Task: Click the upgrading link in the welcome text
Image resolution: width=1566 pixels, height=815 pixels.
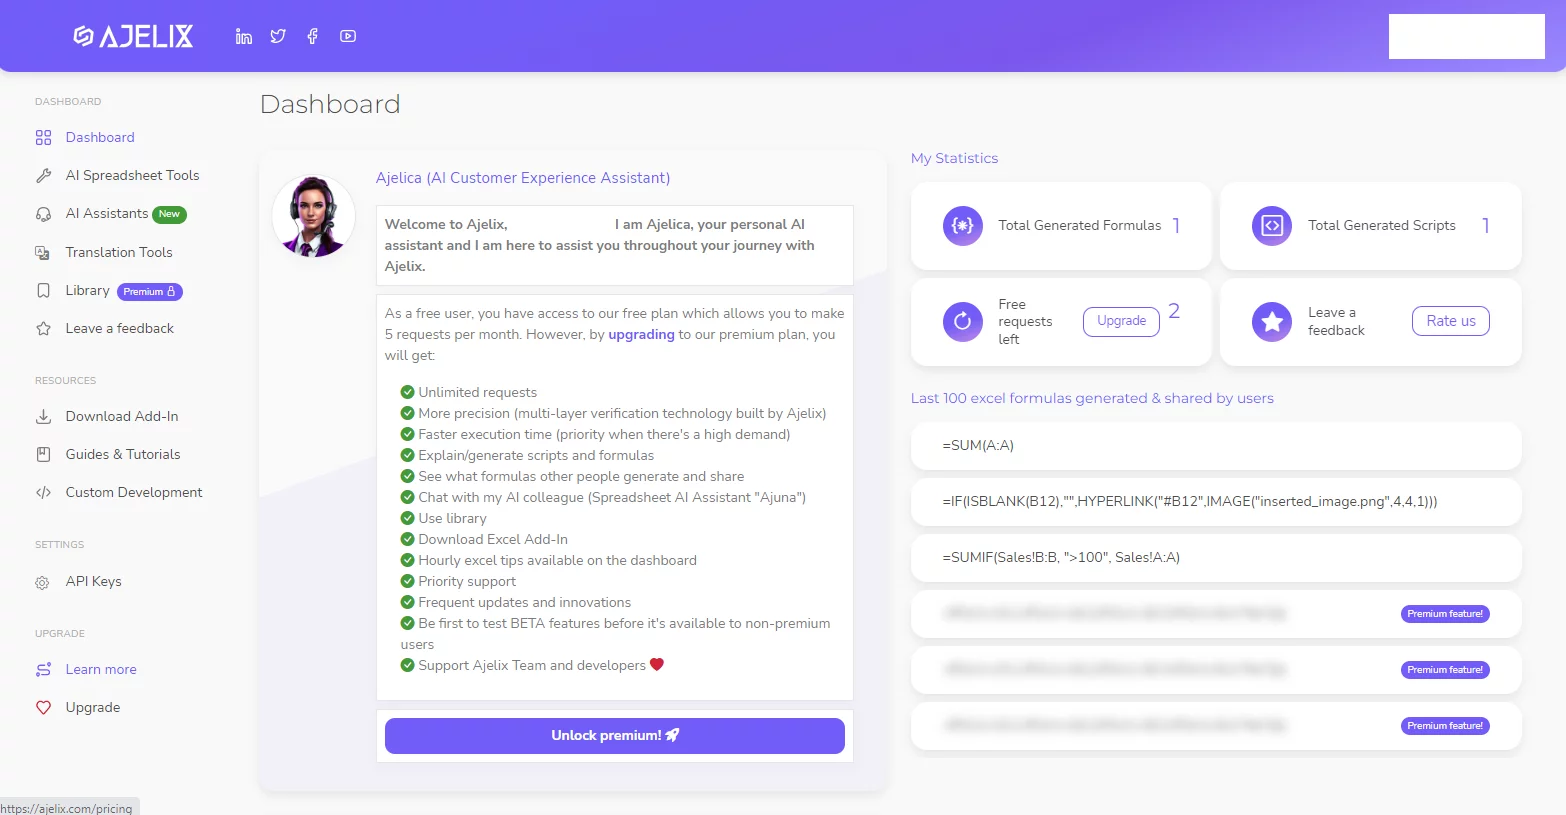Action: click(x=641, y=334)
